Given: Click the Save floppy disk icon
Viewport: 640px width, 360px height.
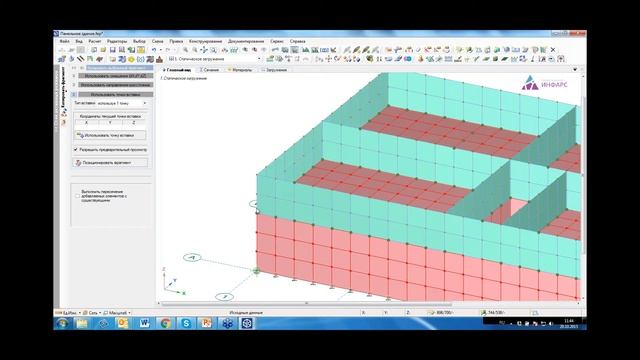Looking at the screenshot, I should coord(113,50).
